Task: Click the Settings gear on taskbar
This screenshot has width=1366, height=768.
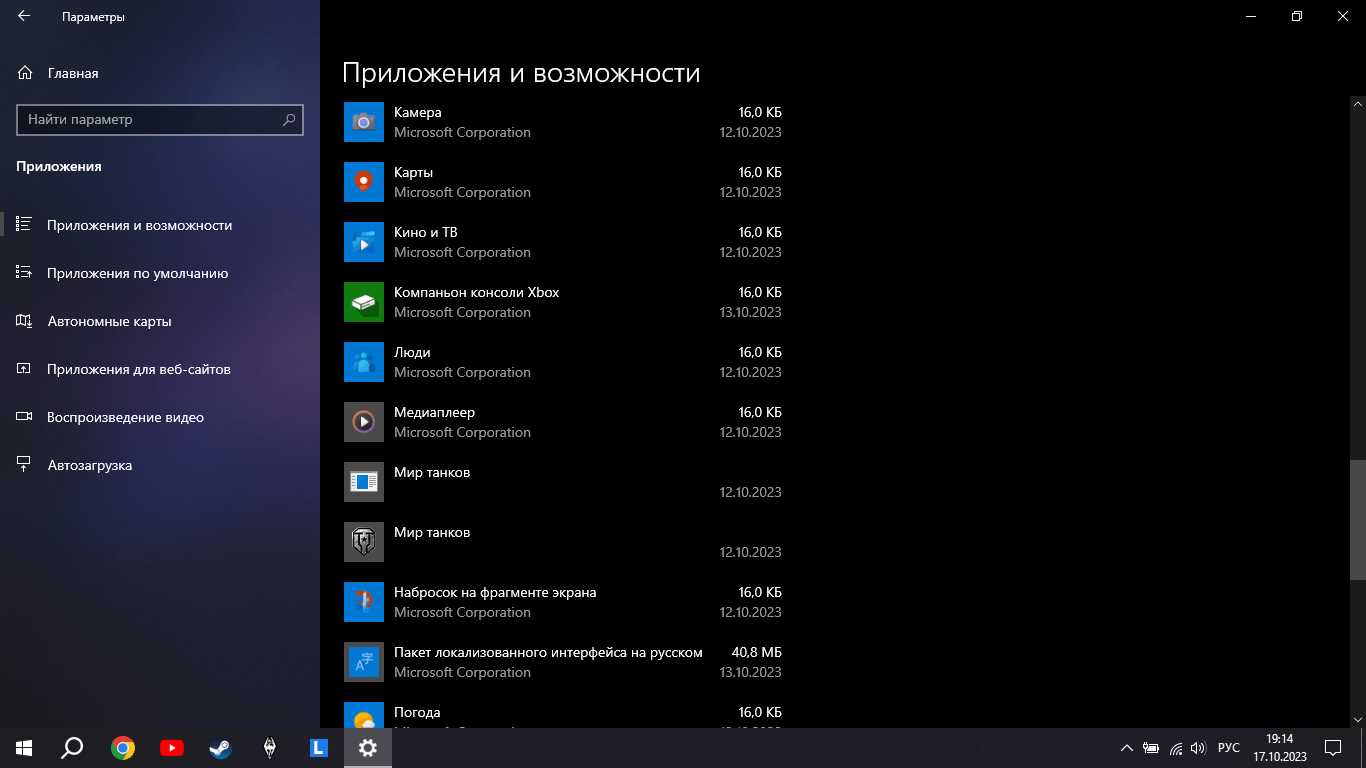Action: pos(368,747)
